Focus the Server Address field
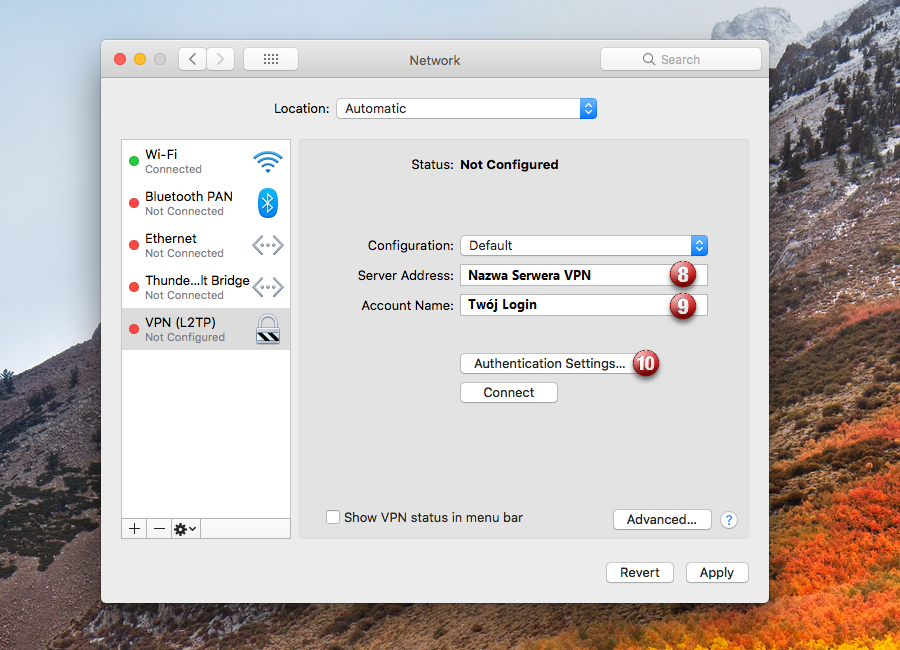Image resolution: width=900 pixels, height=650 pixels. pyautogui.click(x=584, y=275)
